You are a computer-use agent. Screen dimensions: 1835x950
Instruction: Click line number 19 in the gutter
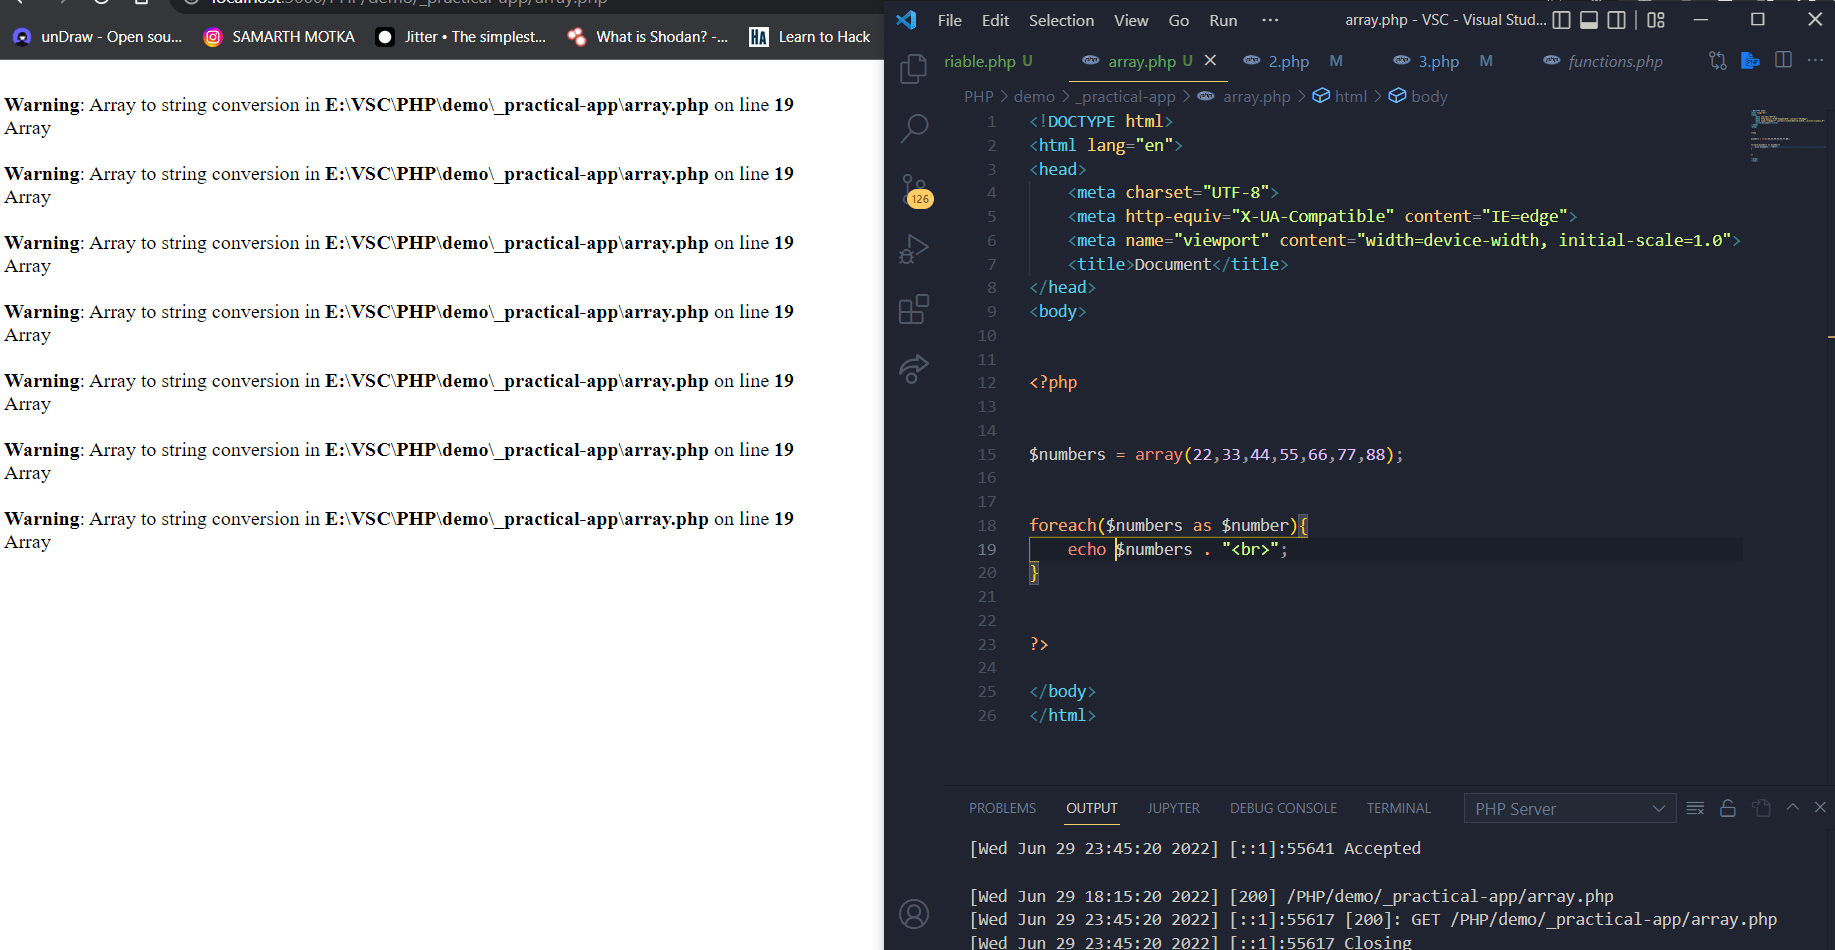click(x=986, y=549)
